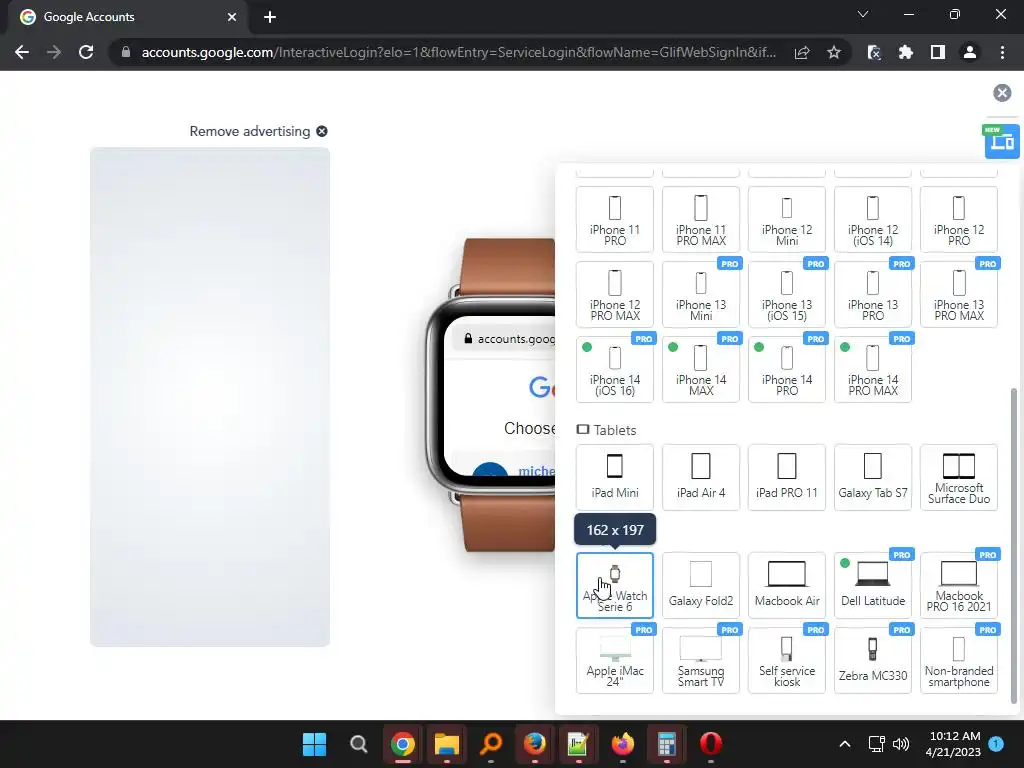This screenshot has width=1024, height=768.
Task: Close the simulator overlay with the X
Action: [1002, 93]
